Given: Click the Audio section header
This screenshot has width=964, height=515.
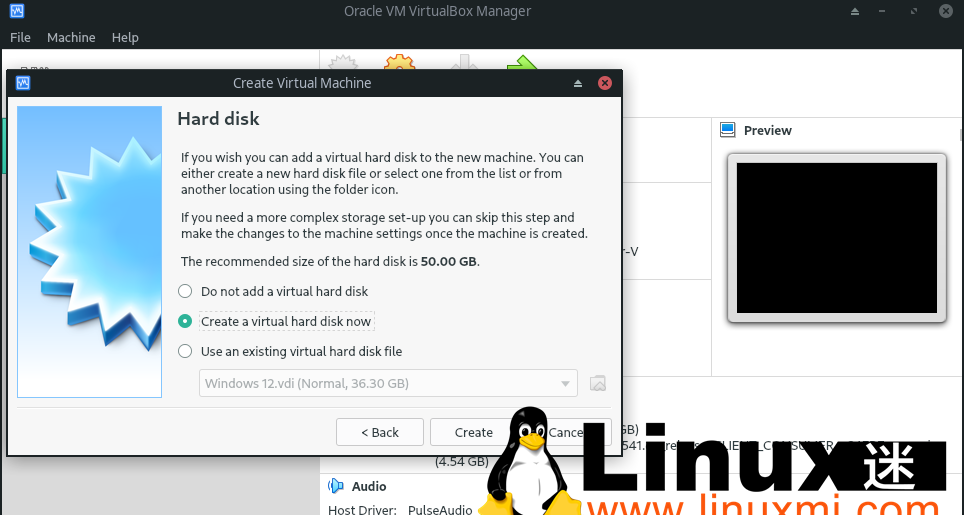Looking at the screenshot, I should click(369, 486).
